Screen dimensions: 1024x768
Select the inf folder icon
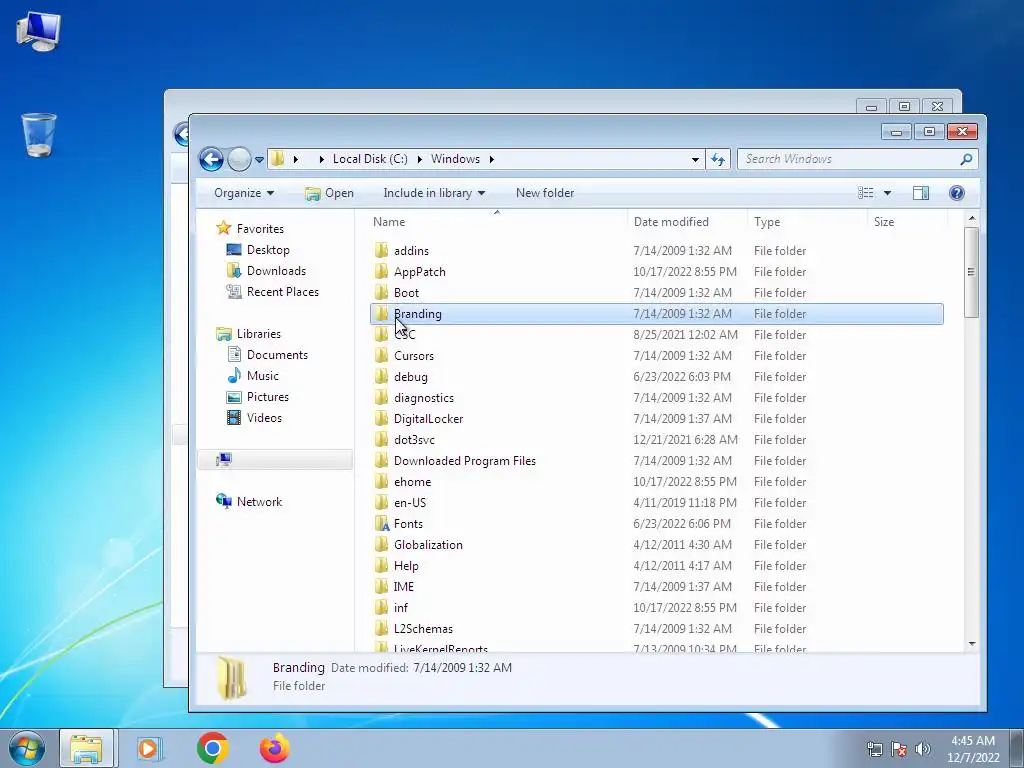pos(382,607)
